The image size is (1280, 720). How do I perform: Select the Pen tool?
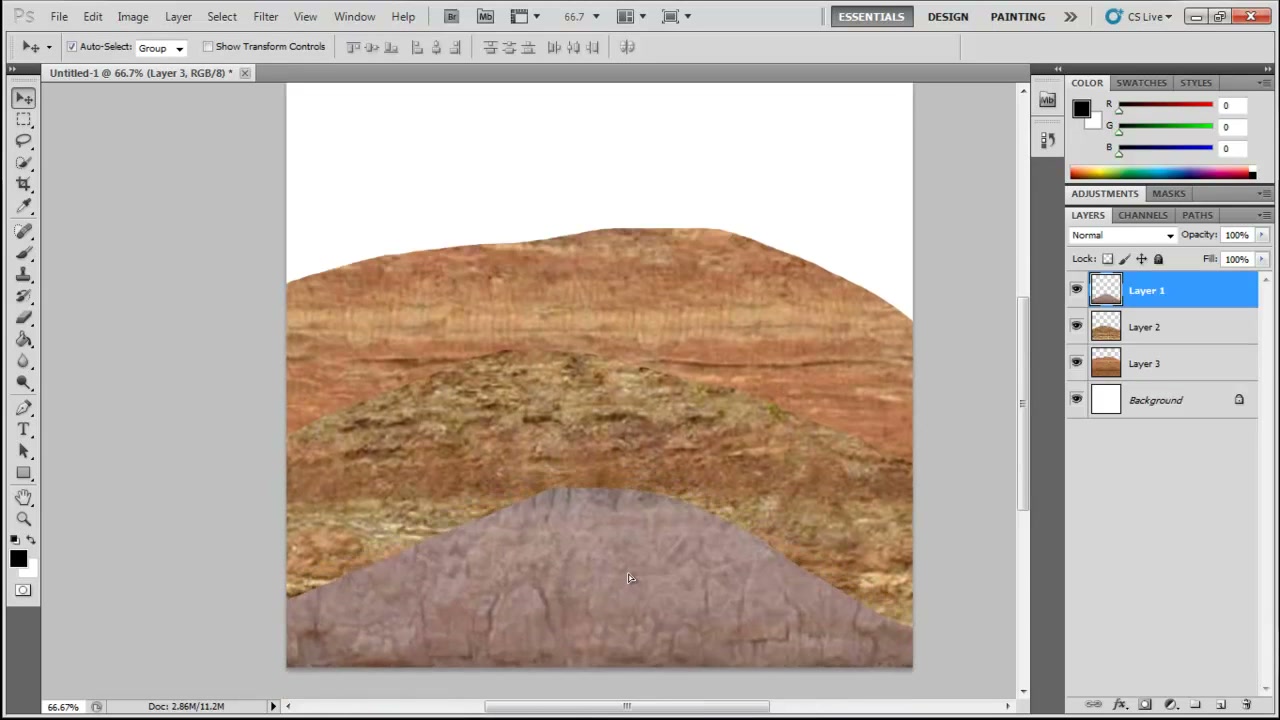coord(24,408)
